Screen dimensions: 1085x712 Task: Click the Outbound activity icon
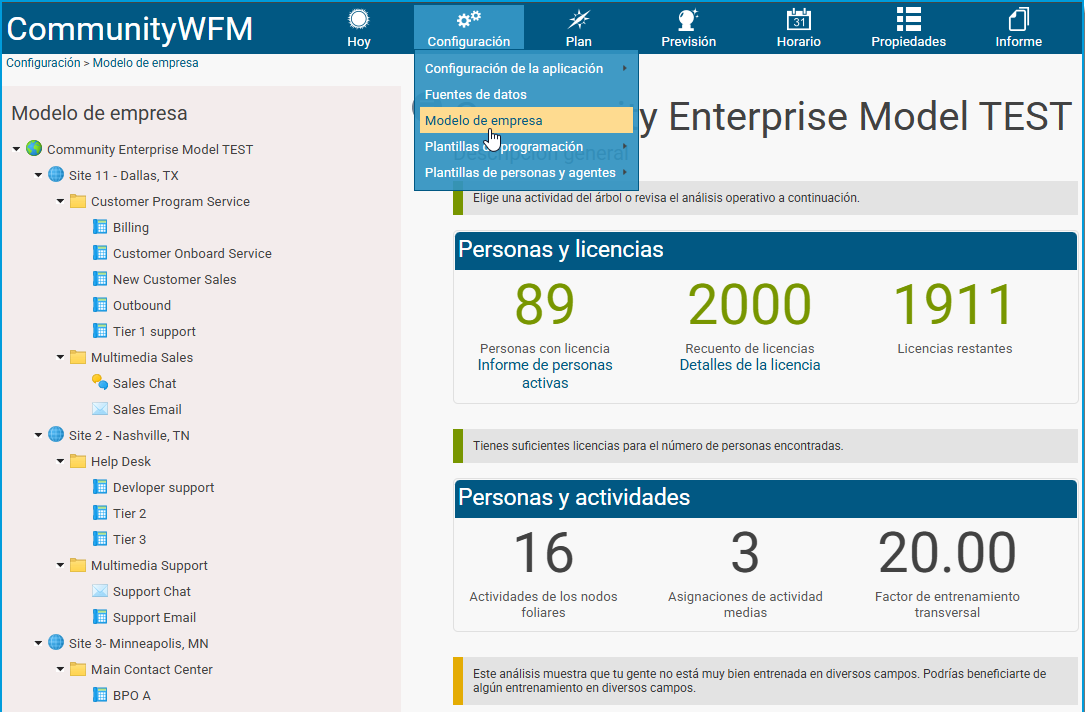coord(100,304)
